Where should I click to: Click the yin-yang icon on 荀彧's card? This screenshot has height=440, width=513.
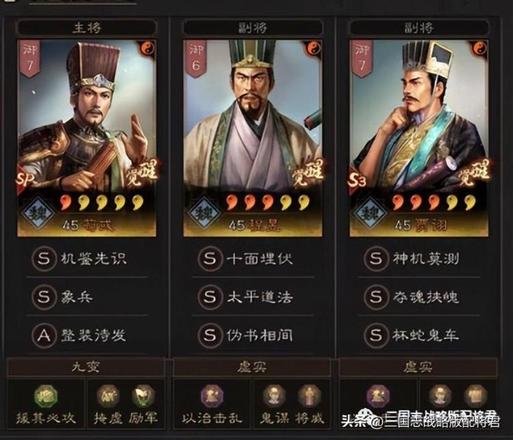pos(147,49)
